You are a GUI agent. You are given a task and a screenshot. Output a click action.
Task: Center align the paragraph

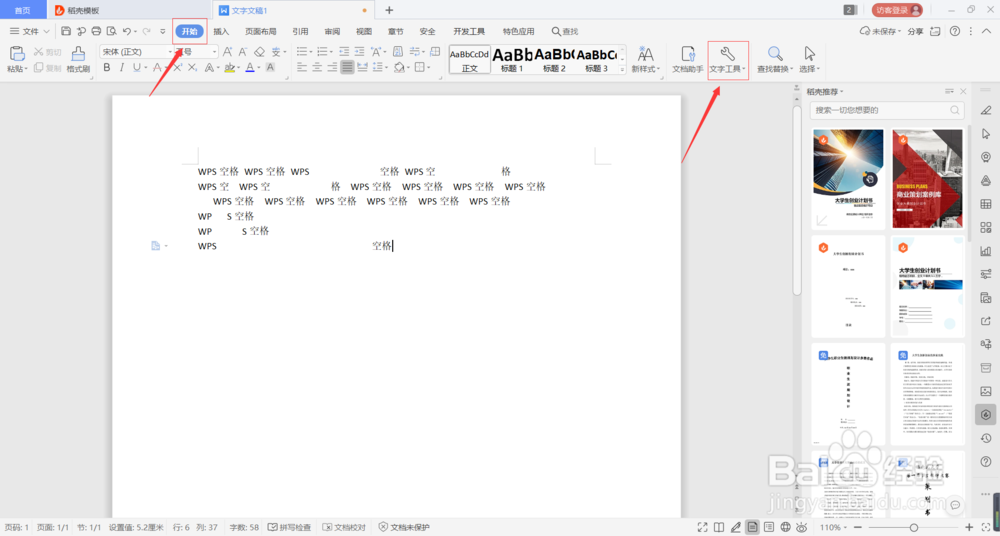pyautogui.click(x=318, y=67)
